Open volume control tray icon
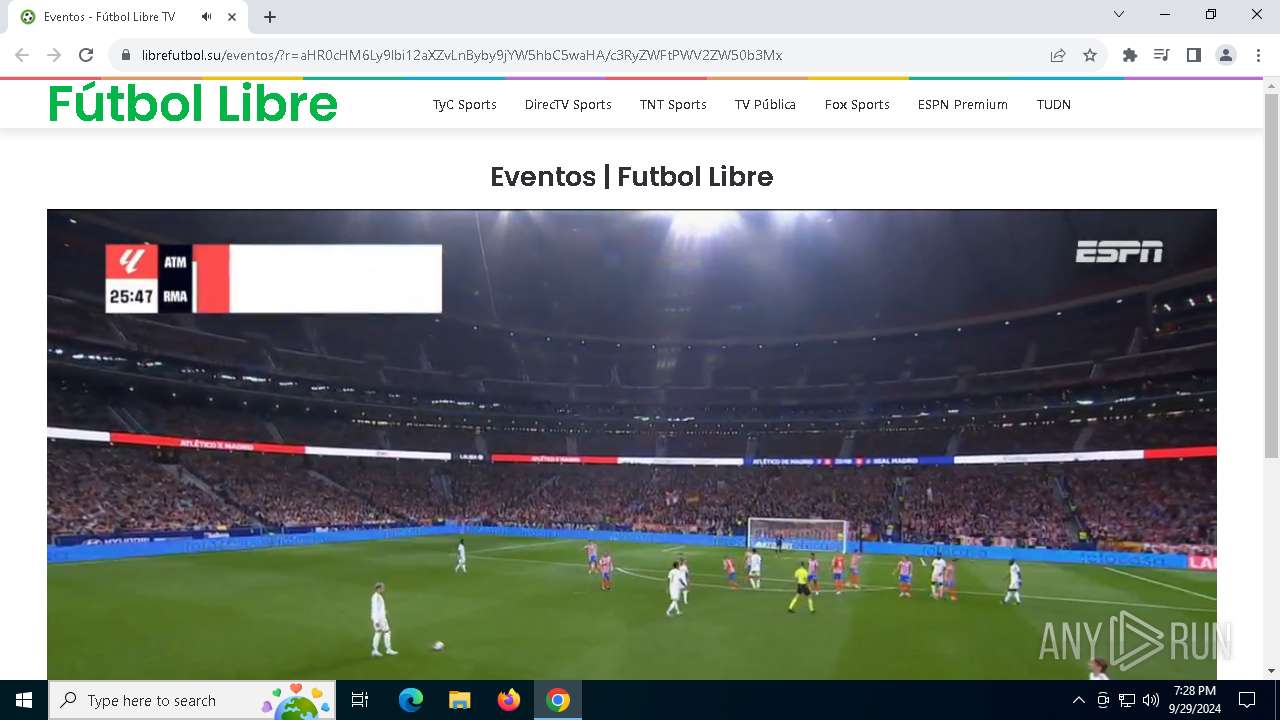Screen dimensions: 1280x720 click(x=1151, y=700)
